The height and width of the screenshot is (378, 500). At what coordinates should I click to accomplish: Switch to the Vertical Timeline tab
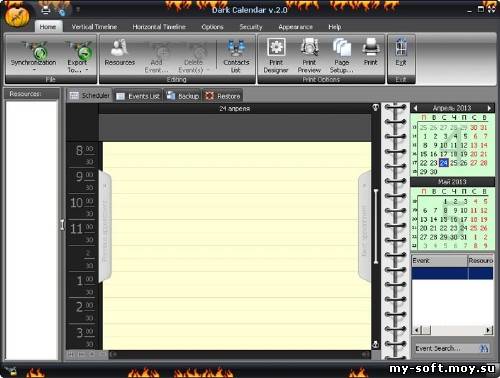94,27
